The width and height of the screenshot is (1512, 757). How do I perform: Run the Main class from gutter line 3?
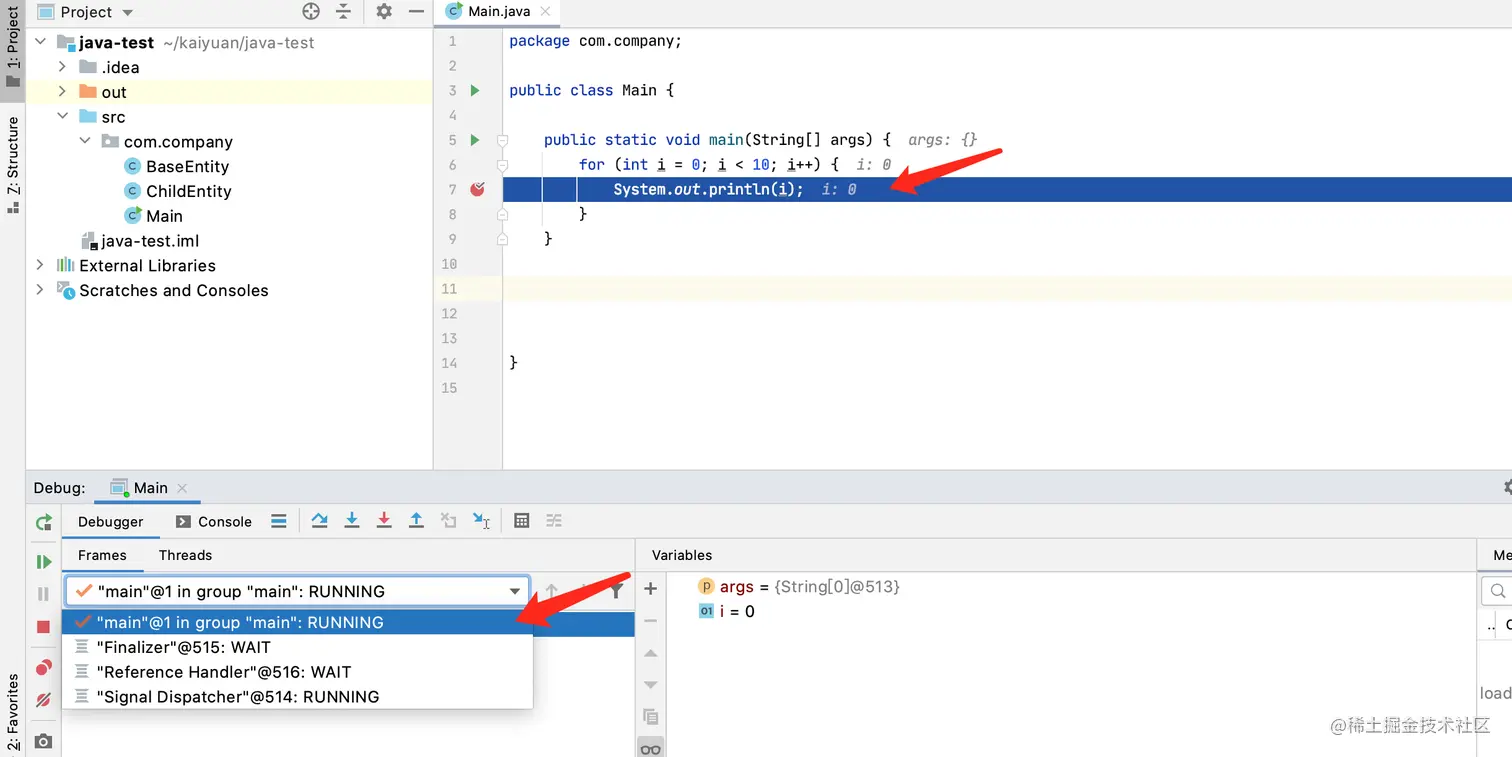(x=475, y=90)
